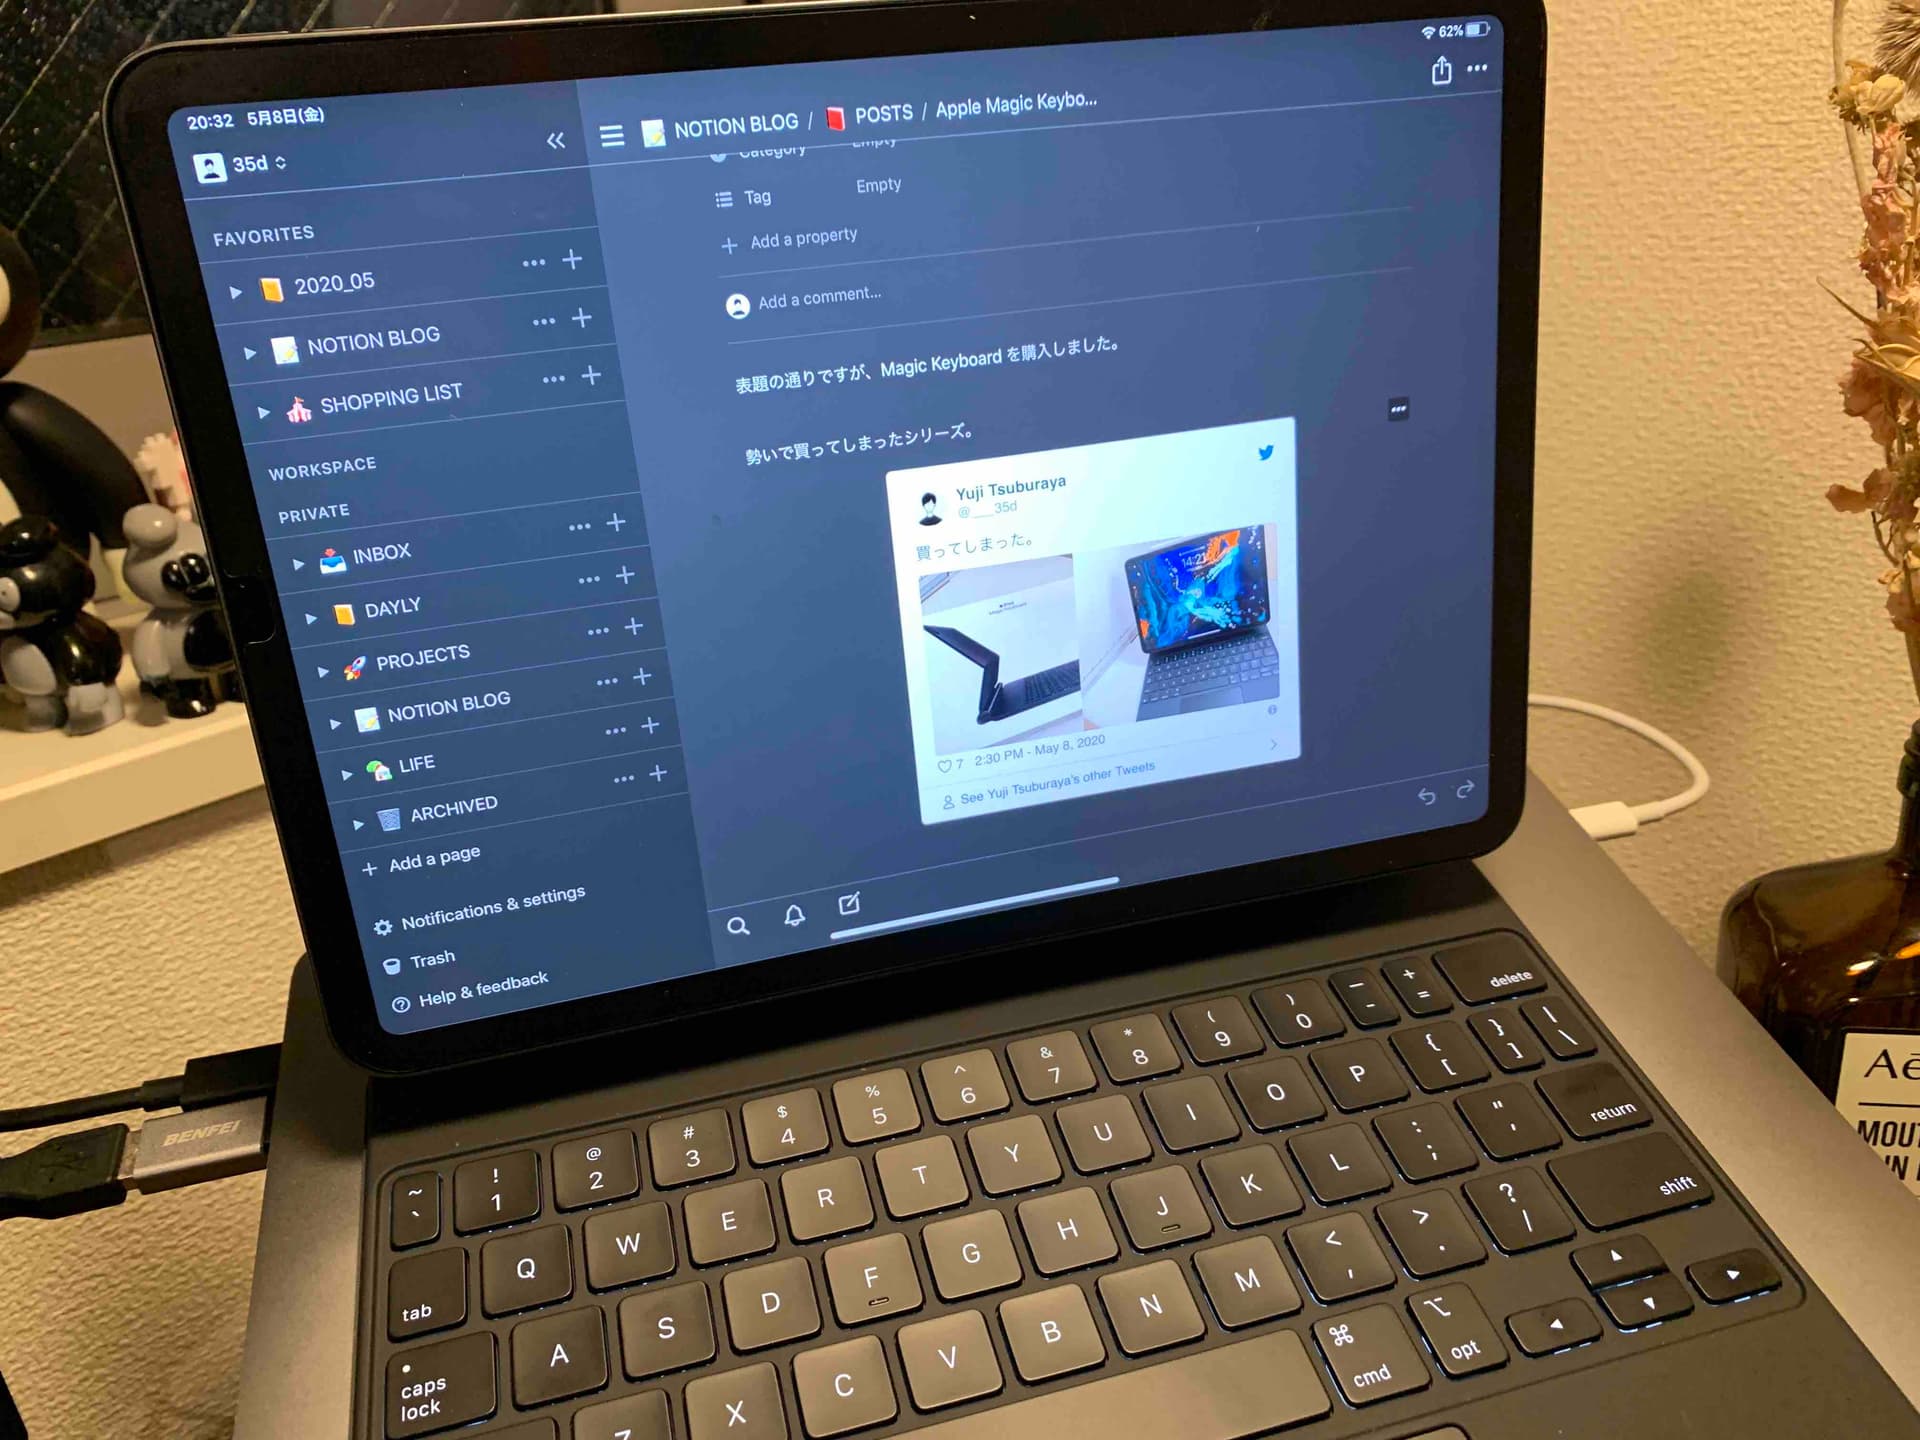Click the notifications bell icon

[791, 908]
